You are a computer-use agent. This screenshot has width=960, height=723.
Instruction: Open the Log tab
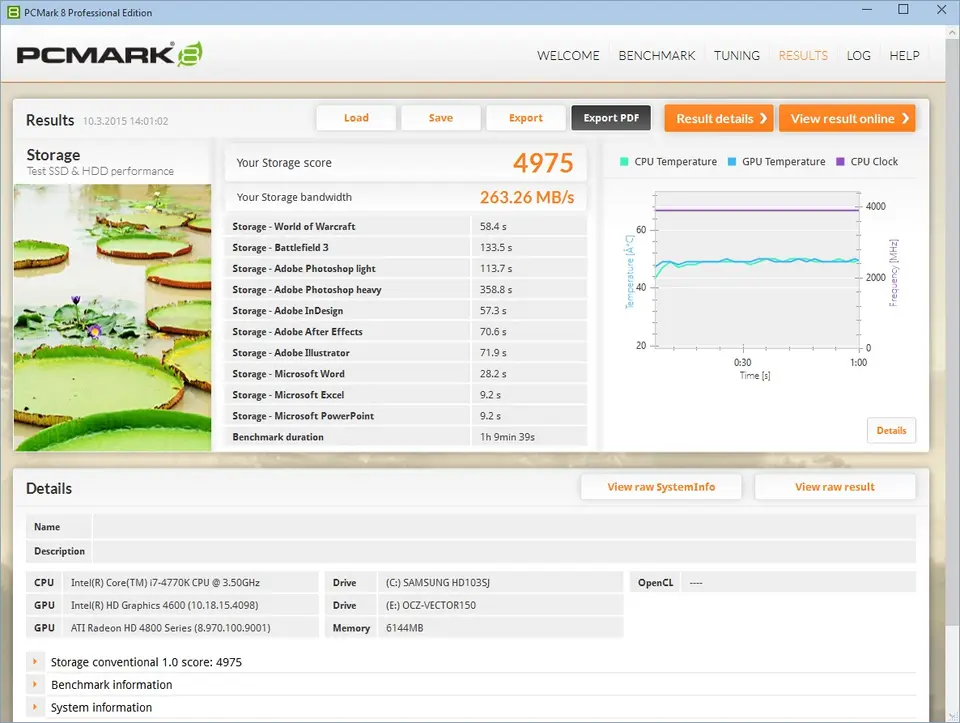click(x=858, y=56)
